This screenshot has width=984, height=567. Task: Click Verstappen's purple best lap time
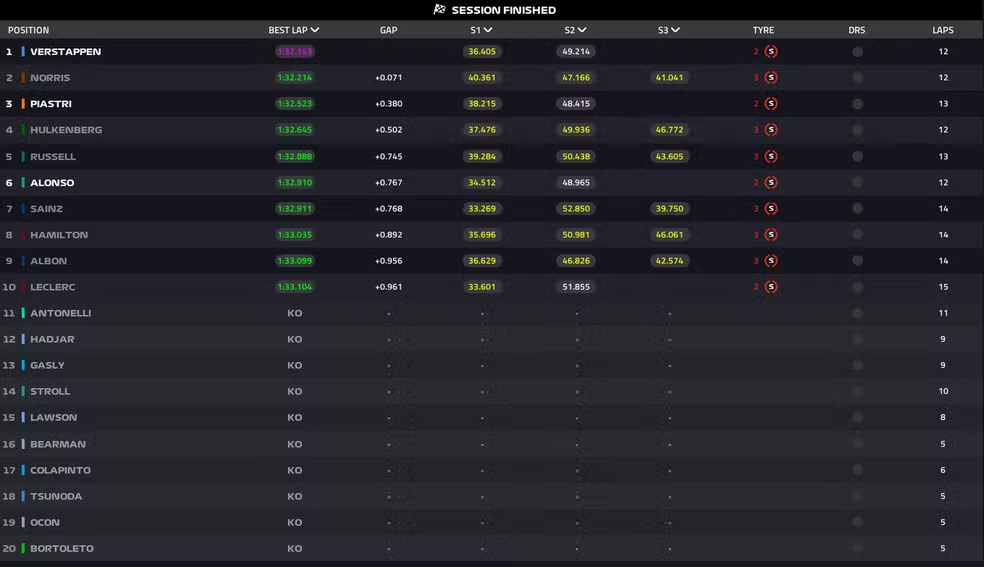tap(294, 52)
